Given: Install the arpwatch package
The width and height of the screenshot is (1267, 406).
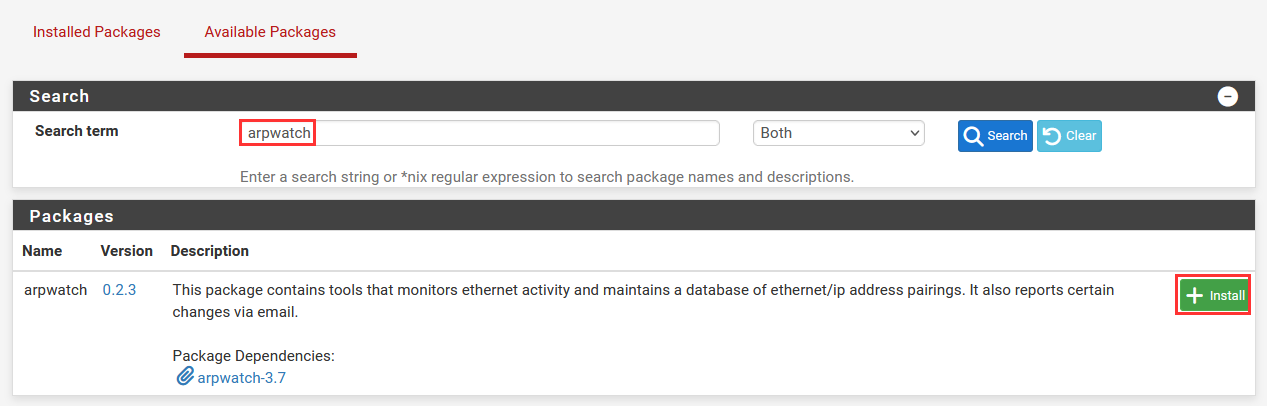Looking at the screenshot, I should click(x=1214, y=296).
